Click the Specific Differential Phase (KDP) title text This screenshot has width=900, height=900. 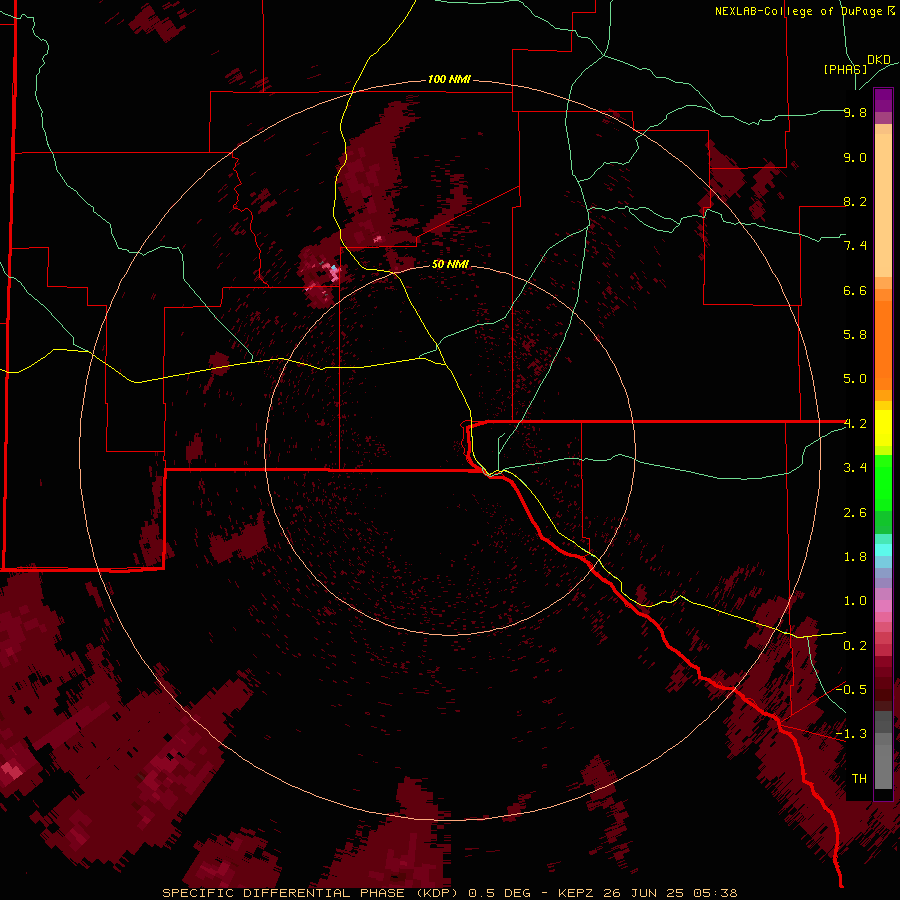(313, 893)
